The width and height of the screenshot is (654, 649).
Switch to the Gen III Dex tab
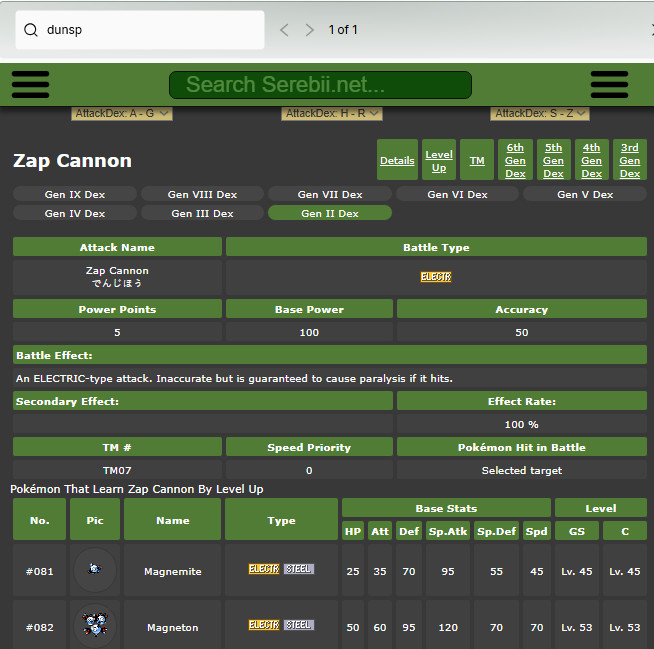point(202,213)
